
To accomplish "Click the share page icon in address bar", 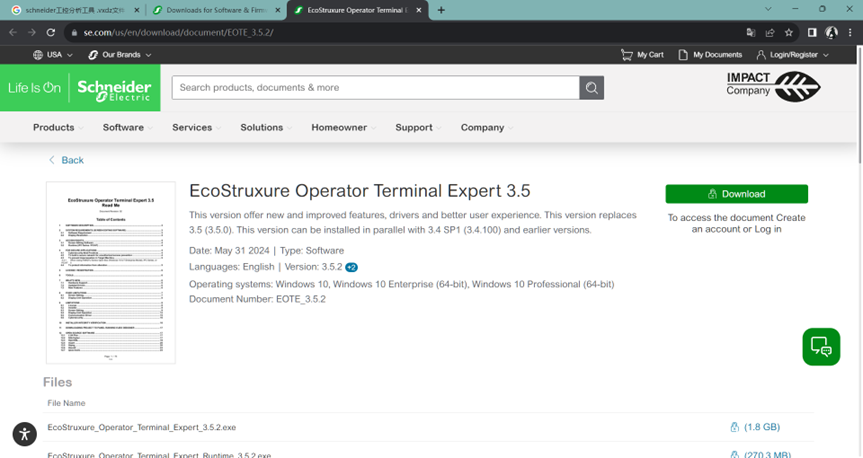I will (770, 32).
